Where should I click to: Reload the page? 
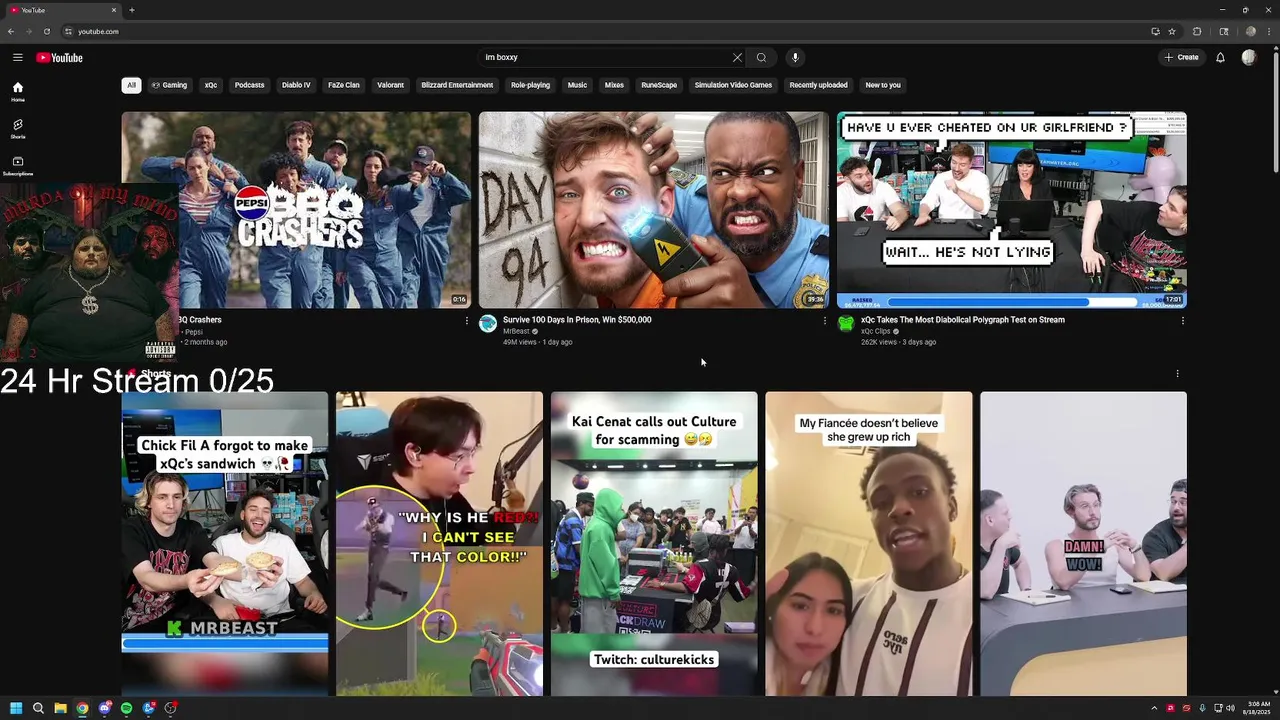click(46, 31)
